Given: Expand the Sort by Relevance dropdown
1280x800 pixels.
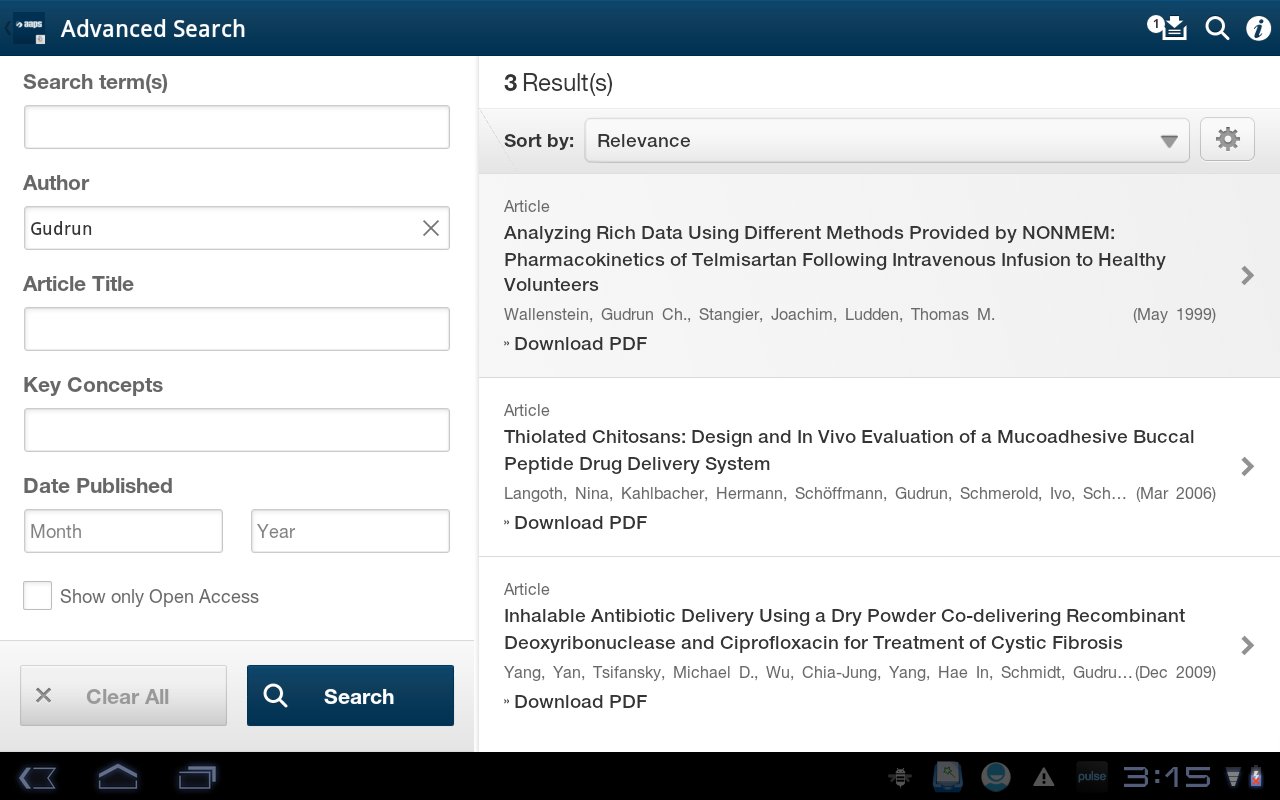Looking at the screenshot, I should tap(886, 140).
